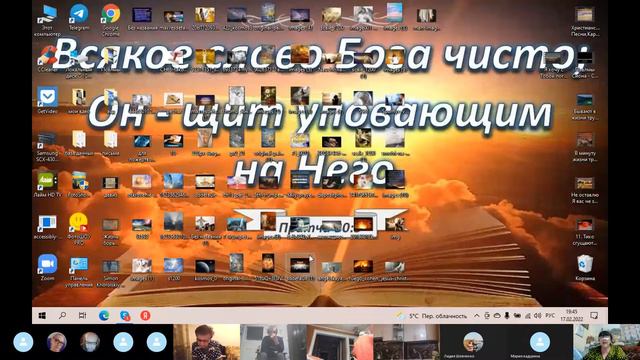Screen dimensions: 640x360
Task: Open the volume tray control
Action: coord(538,316)
